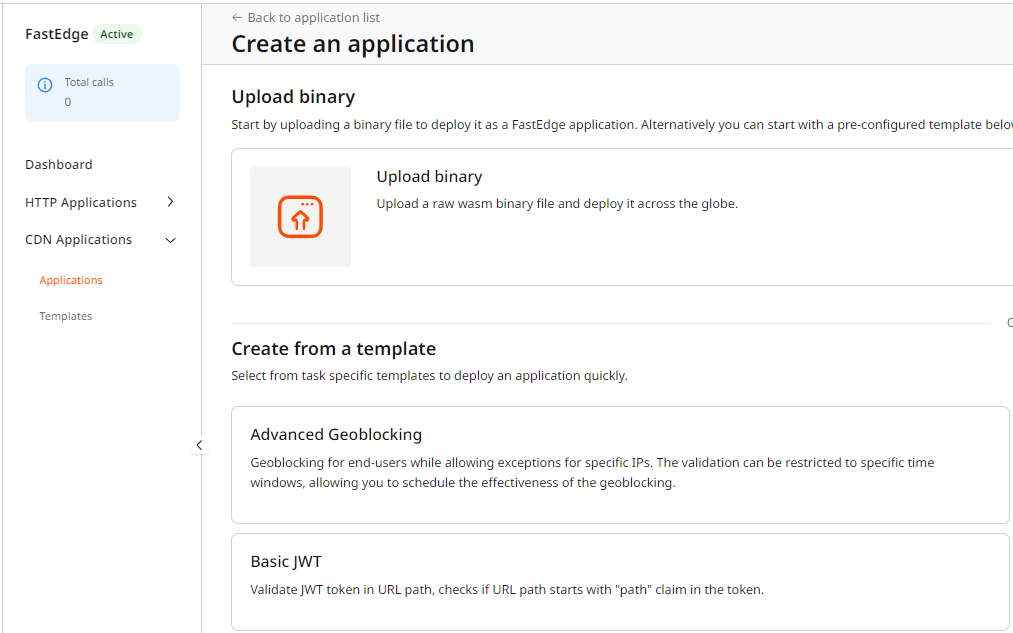Expand the HTTP Applications chevron
The width and height of the screenshot is (1013, 633).
point(170,202)
